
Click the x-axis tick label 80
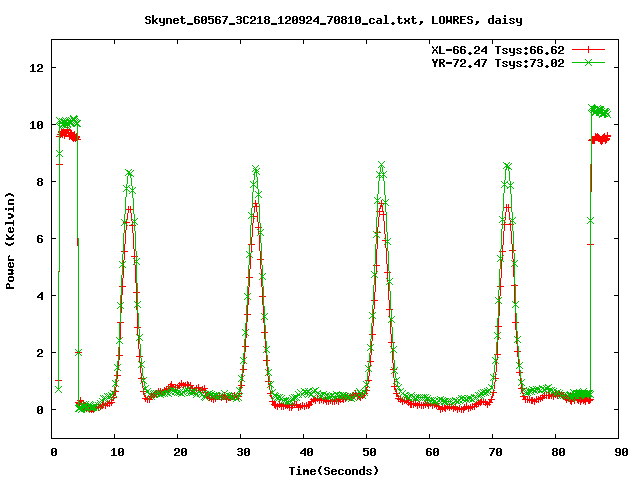point(558,452)
